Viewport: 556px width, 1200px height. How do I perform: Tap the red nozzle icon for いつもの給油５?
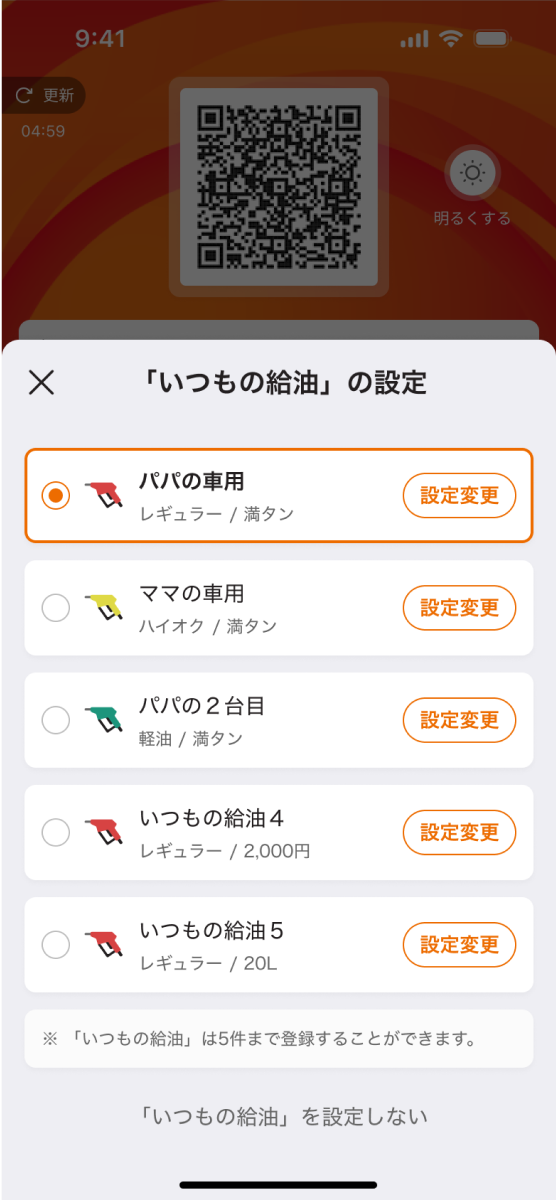104,944
